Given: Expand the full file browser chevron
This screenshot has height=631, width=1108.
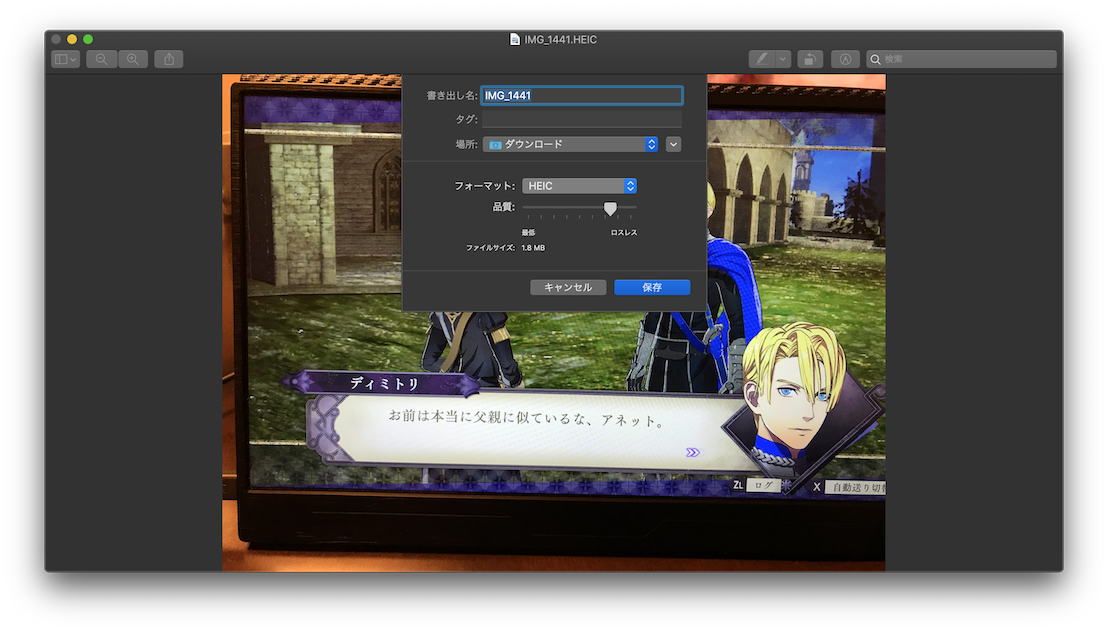Looking at the screenshot, I should [674, 144].
